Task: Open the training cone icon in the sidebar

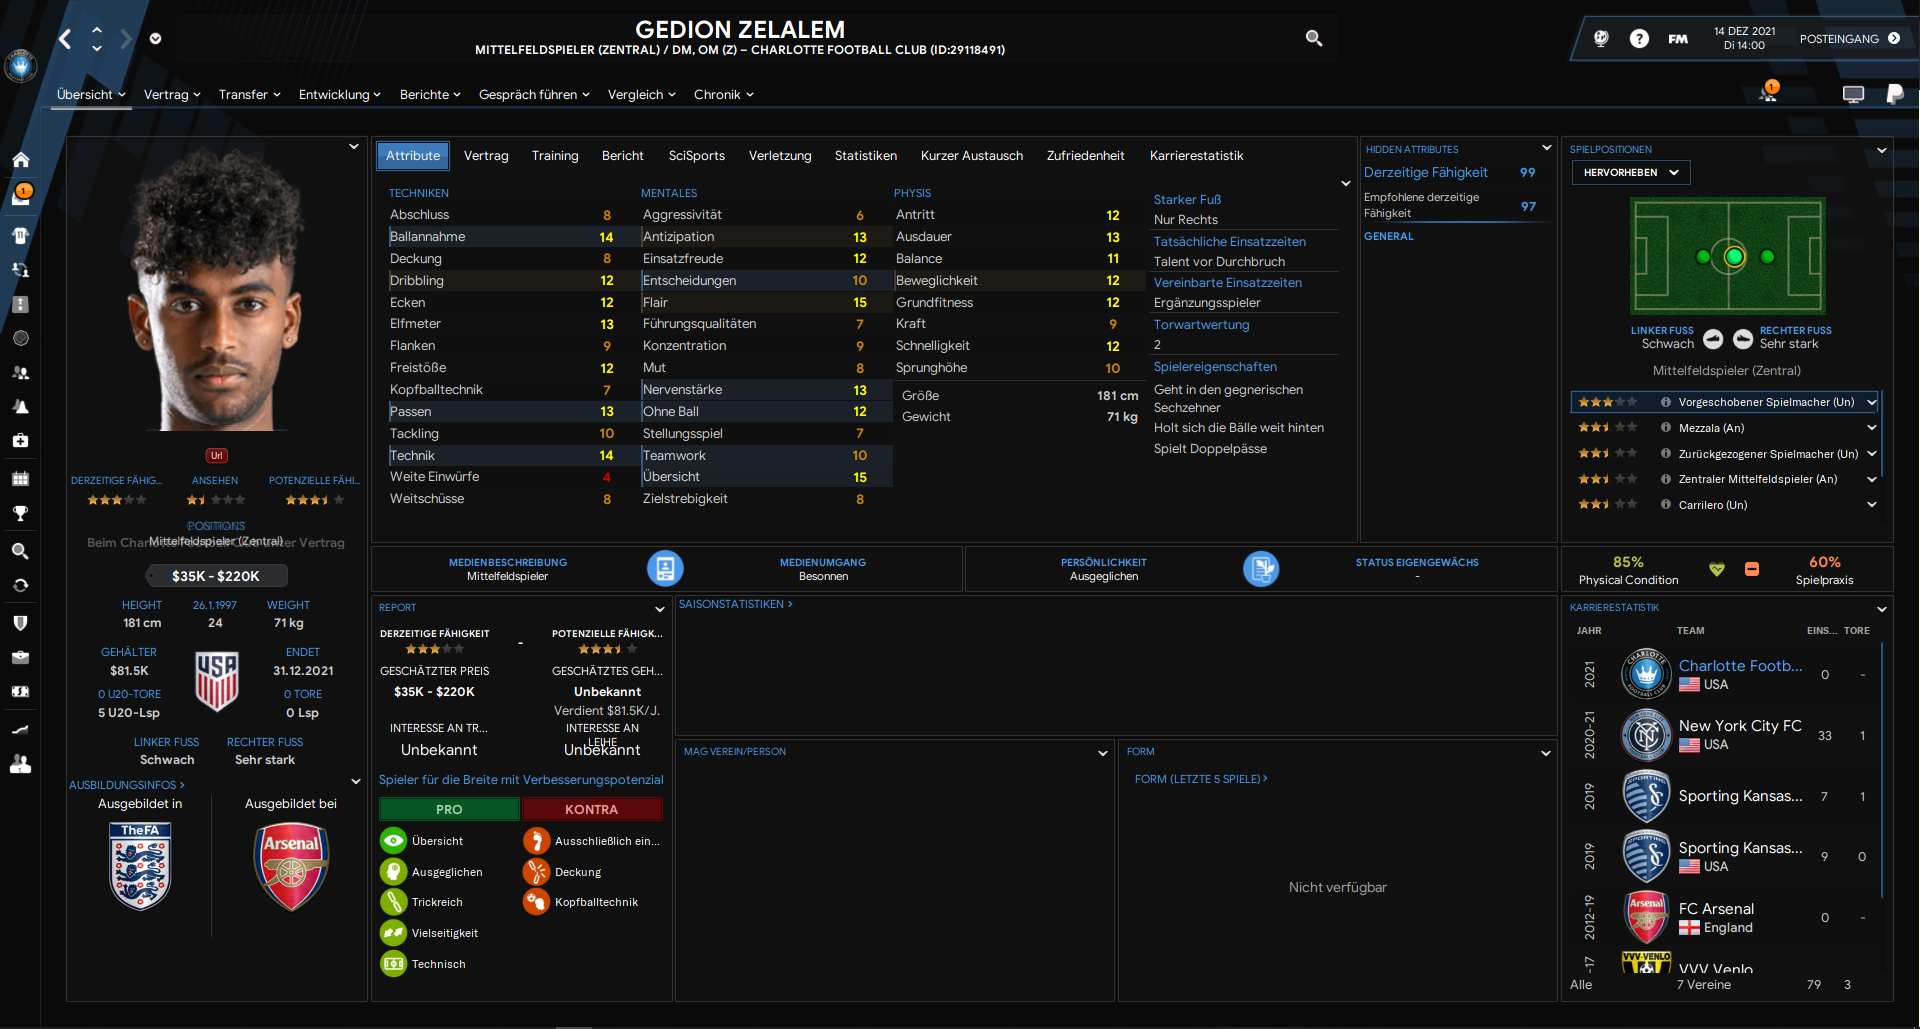Action: (x=20, y=406)
